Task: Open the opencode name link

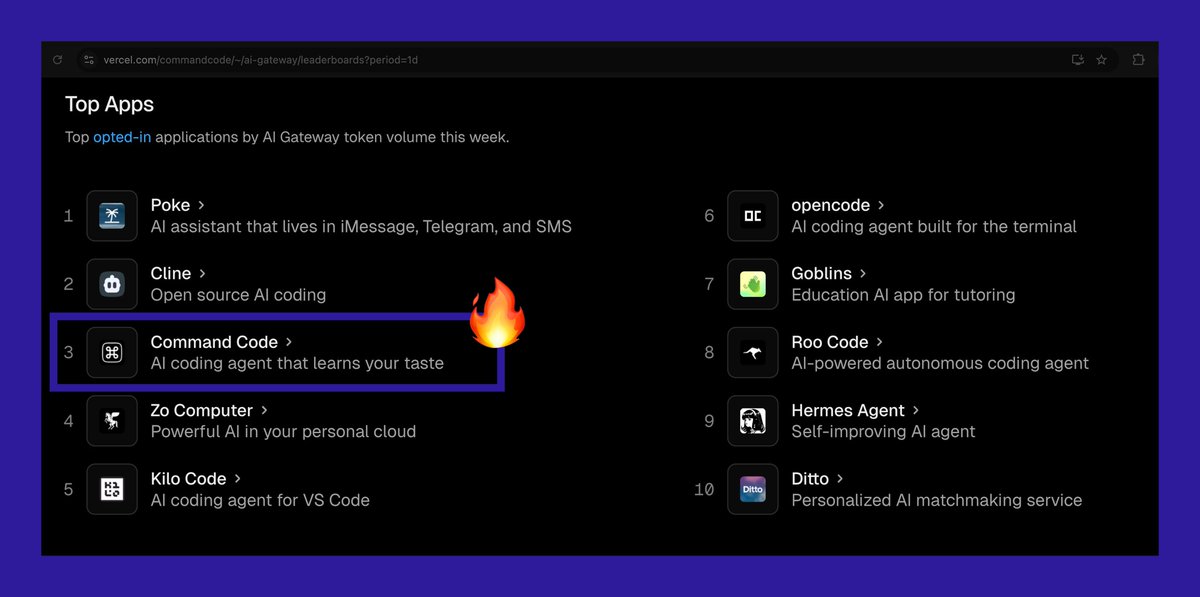Action: point(831,205)
